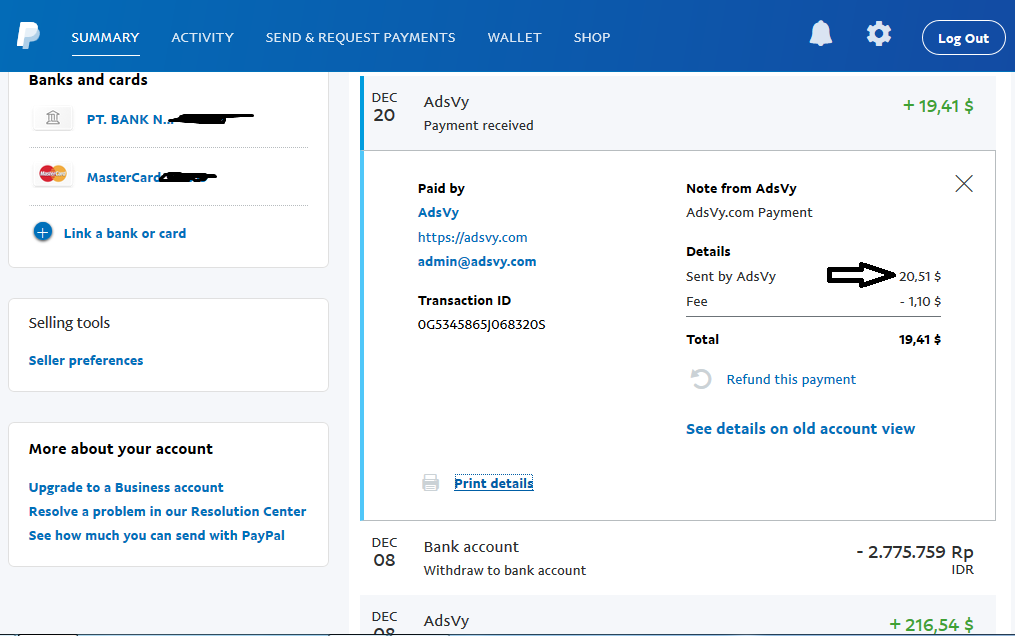
Task: Open See details on old account view
Action: (800, 429)
